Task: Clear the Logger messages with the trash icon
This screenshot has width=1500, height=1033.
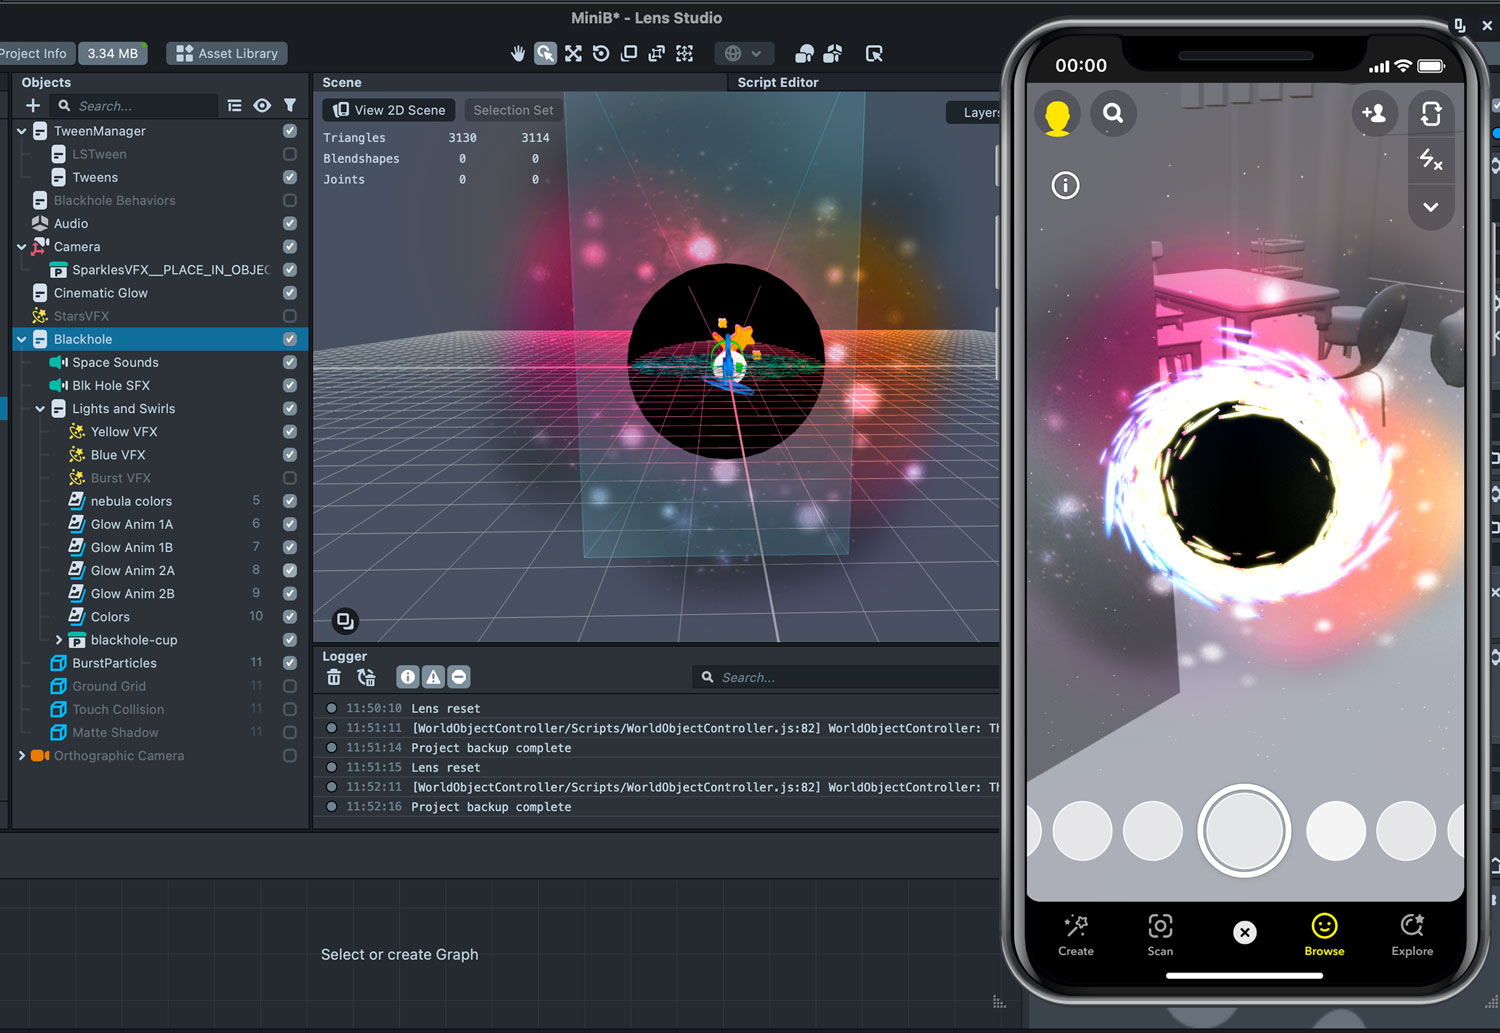Action: click(x=334, y=677)
